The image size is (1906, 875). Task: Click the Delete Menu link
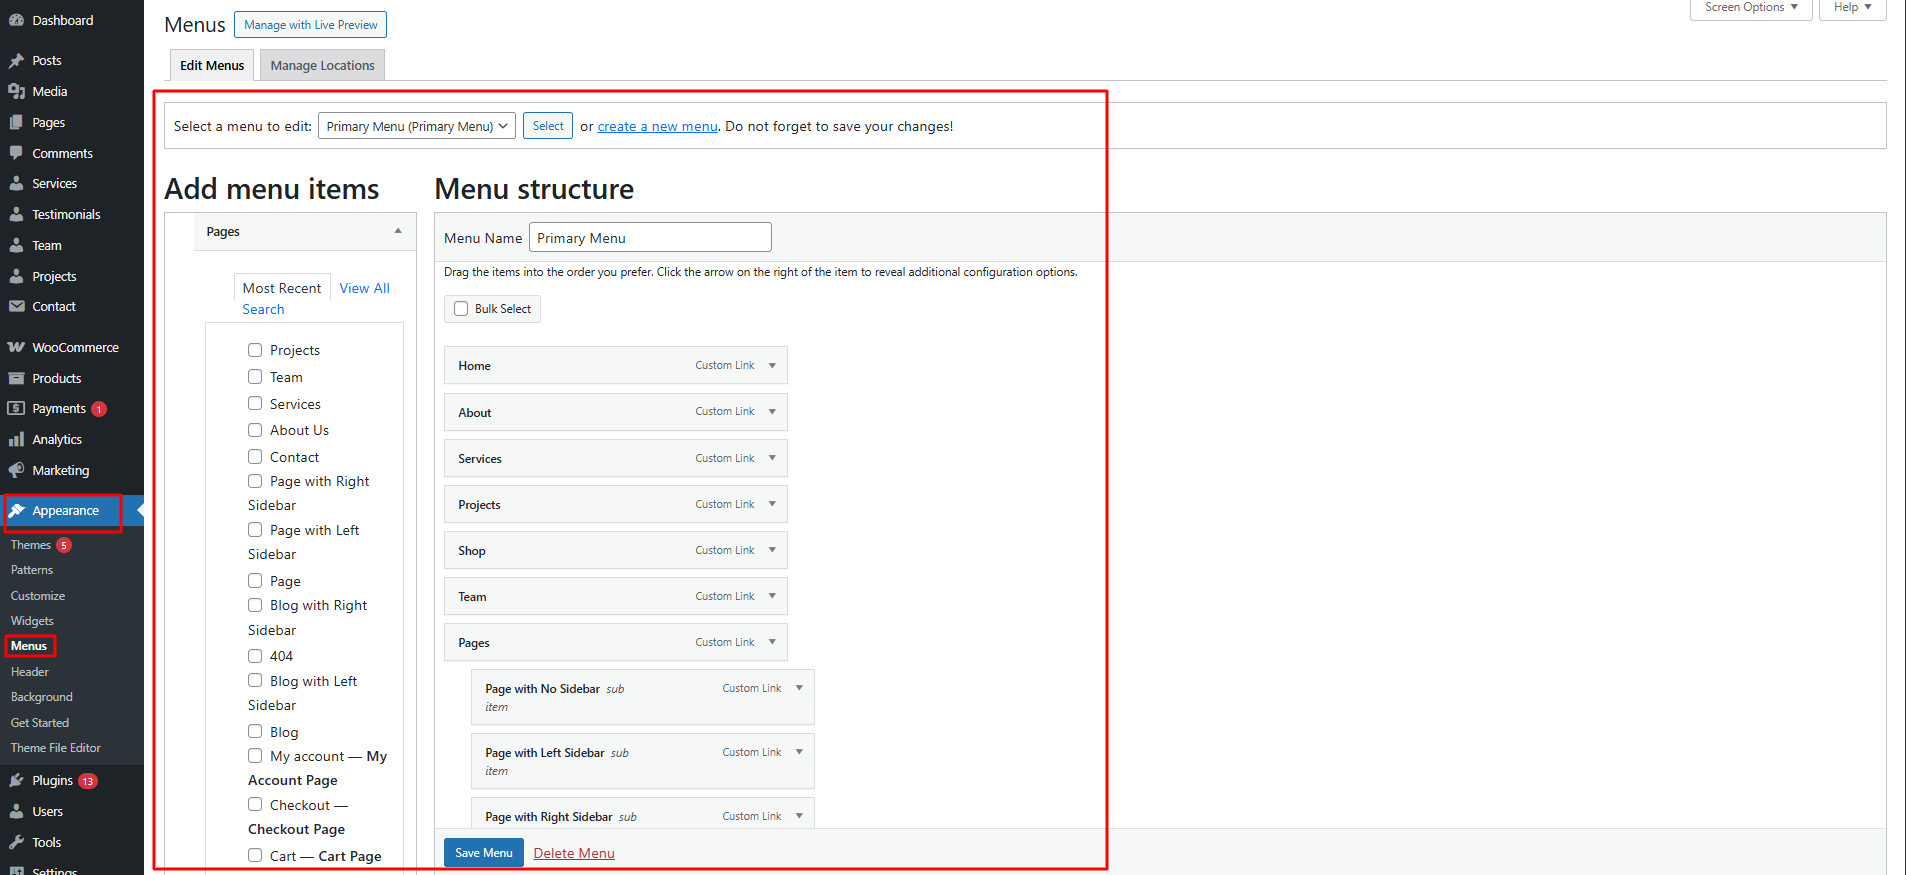click(x=574, y=853)
